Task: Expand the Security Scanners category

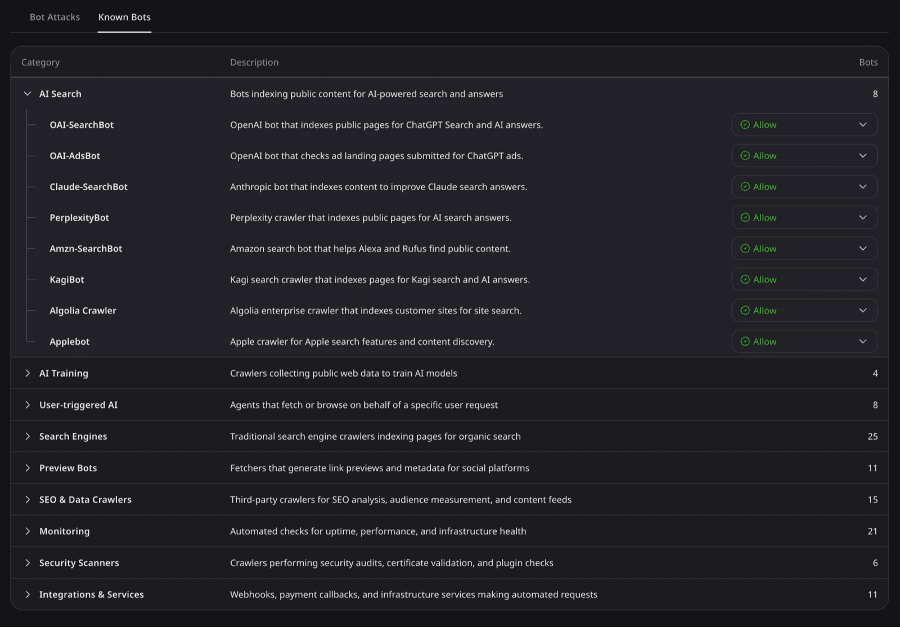Action: [x=27, y=563]
